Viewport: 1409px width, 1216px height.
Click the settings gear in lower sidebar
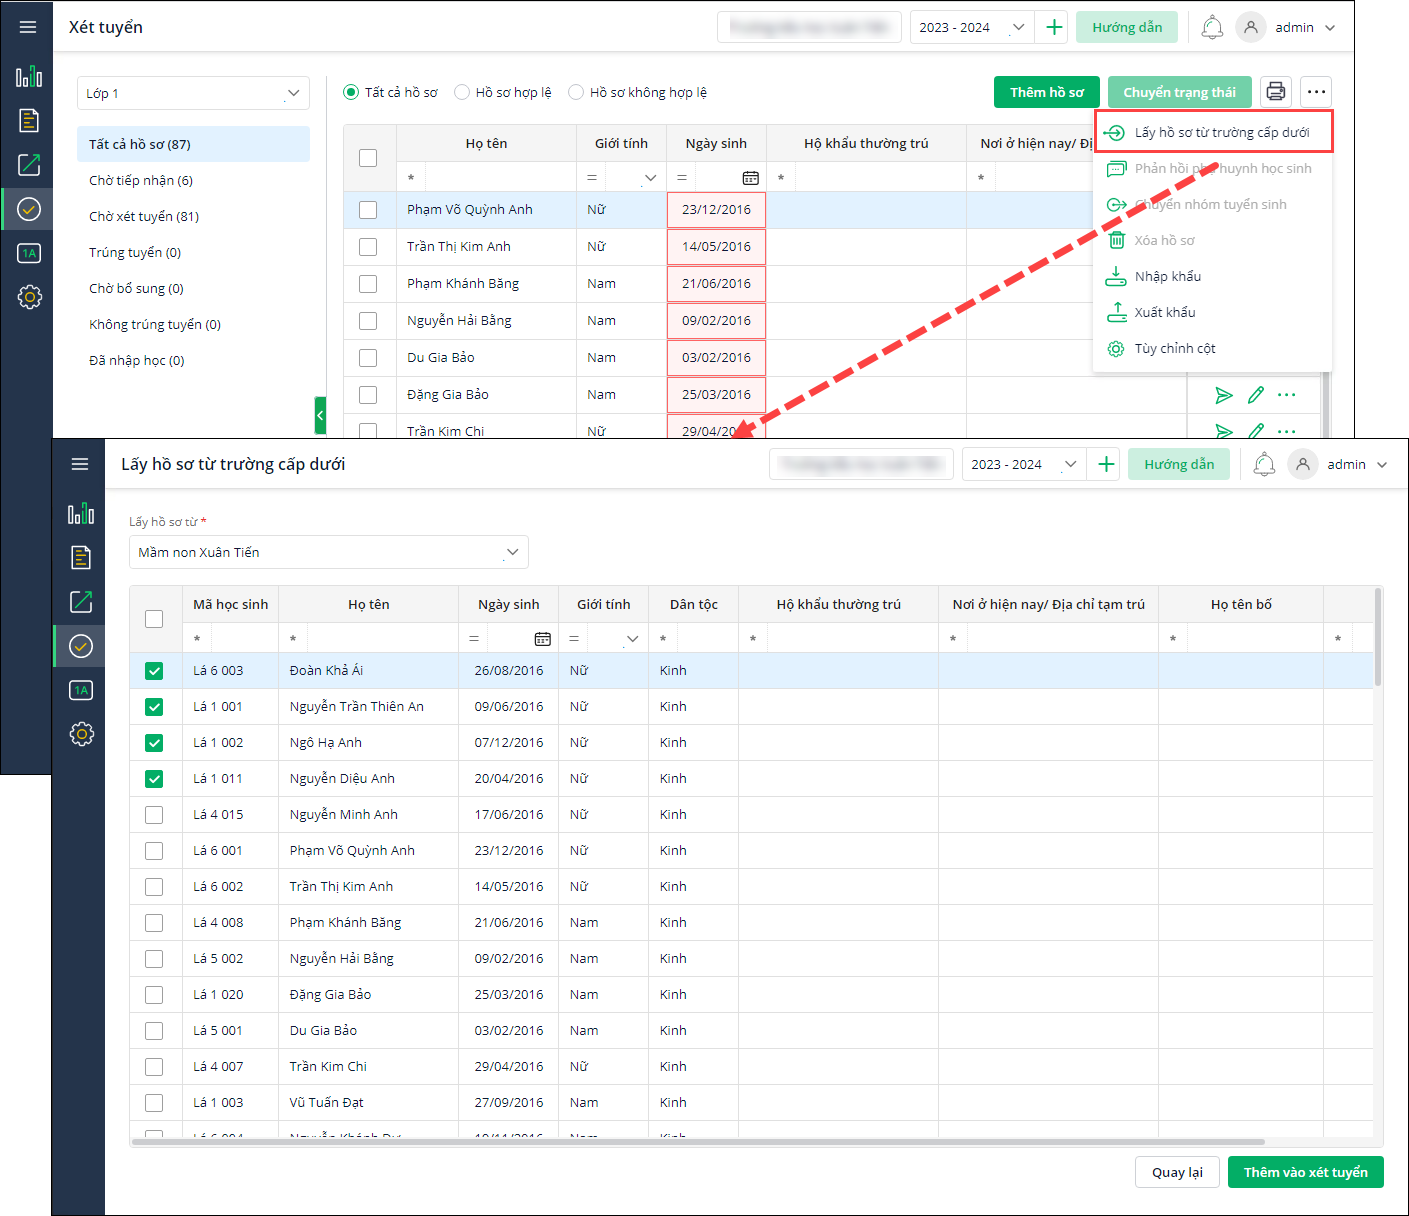coord(81,734)
